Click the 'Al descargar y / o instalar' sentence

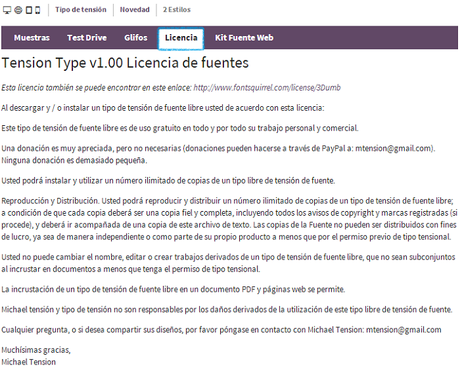pyautogui.click(x=163, y=108)
